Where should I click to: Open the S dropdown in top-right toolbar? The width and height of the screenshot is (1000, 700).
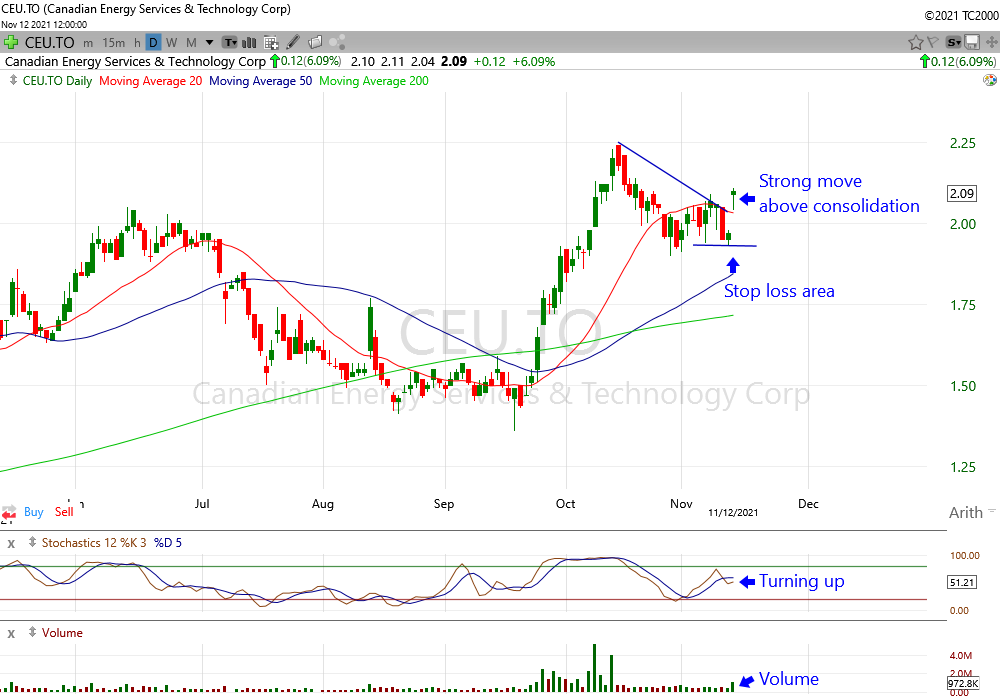click(x=953, y=43)
